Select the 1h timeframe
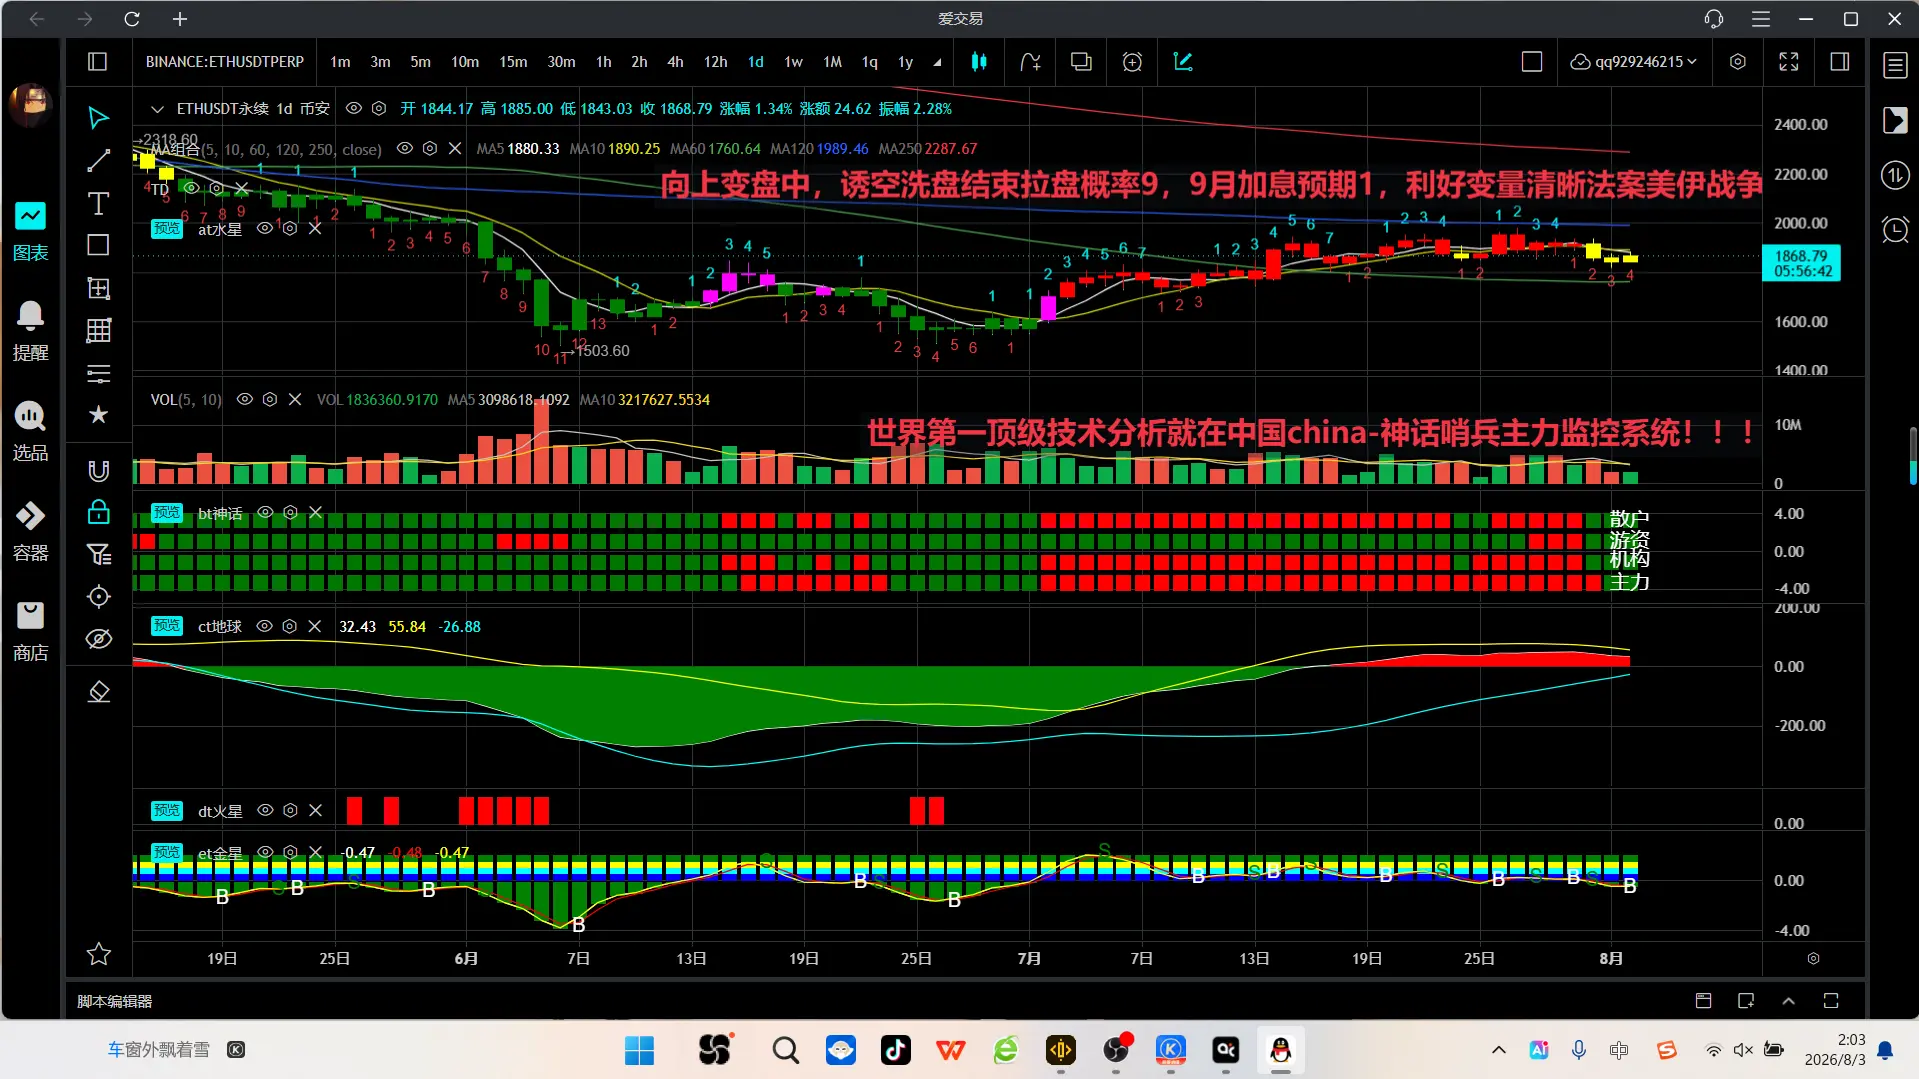The height and width of the screenshot is (1079, 1919). [x=603, y=62]
